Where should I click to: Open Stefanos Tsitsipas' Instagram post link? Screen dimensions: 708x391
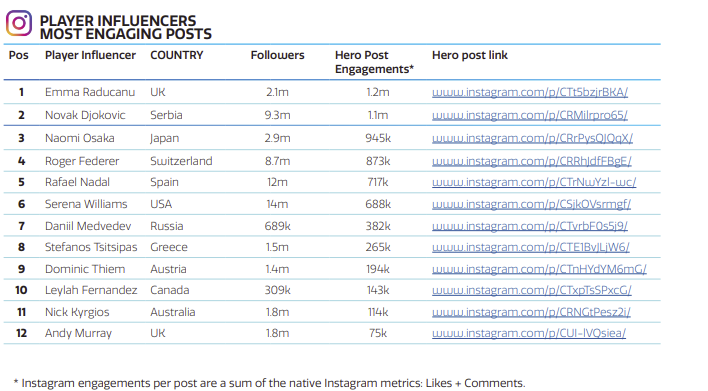click(x=531, y=247)
